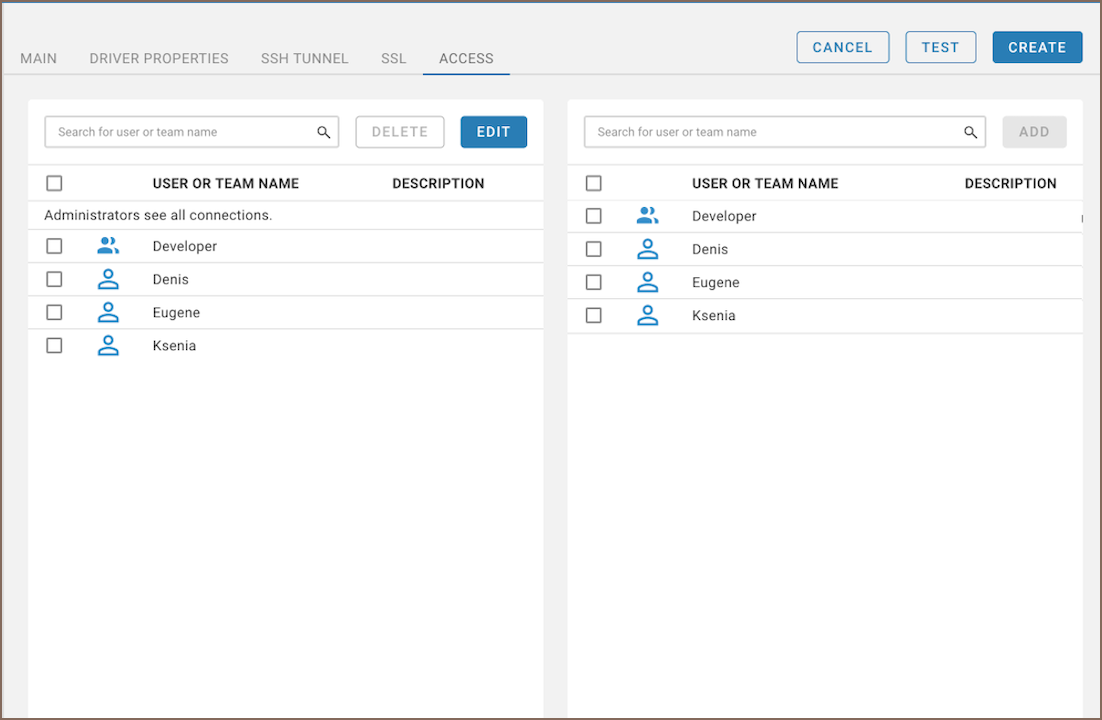Go to the Main tab
1102x720 pixels.
tap(39, 59)
